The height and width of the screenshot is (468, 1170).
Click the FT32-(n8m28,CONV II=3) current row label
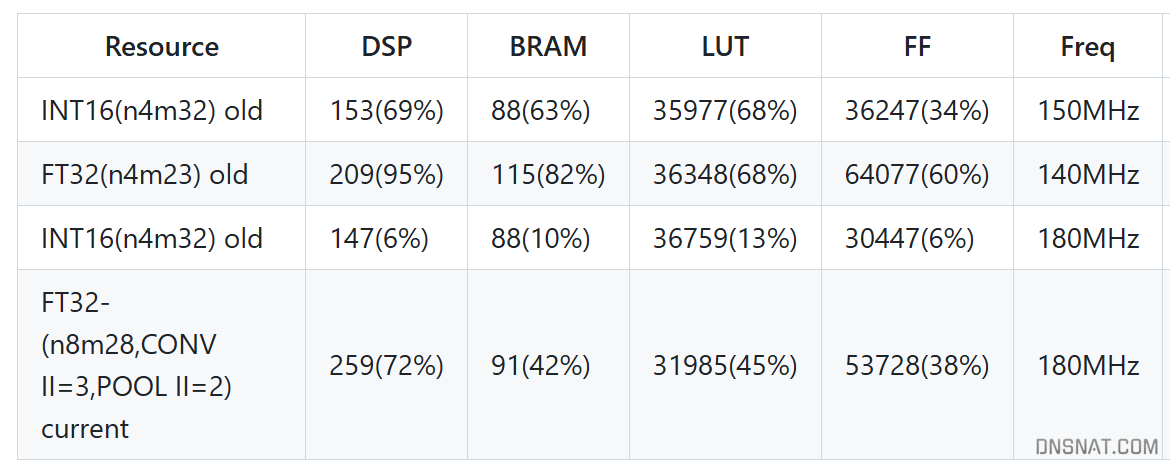(x=137, y=366)
